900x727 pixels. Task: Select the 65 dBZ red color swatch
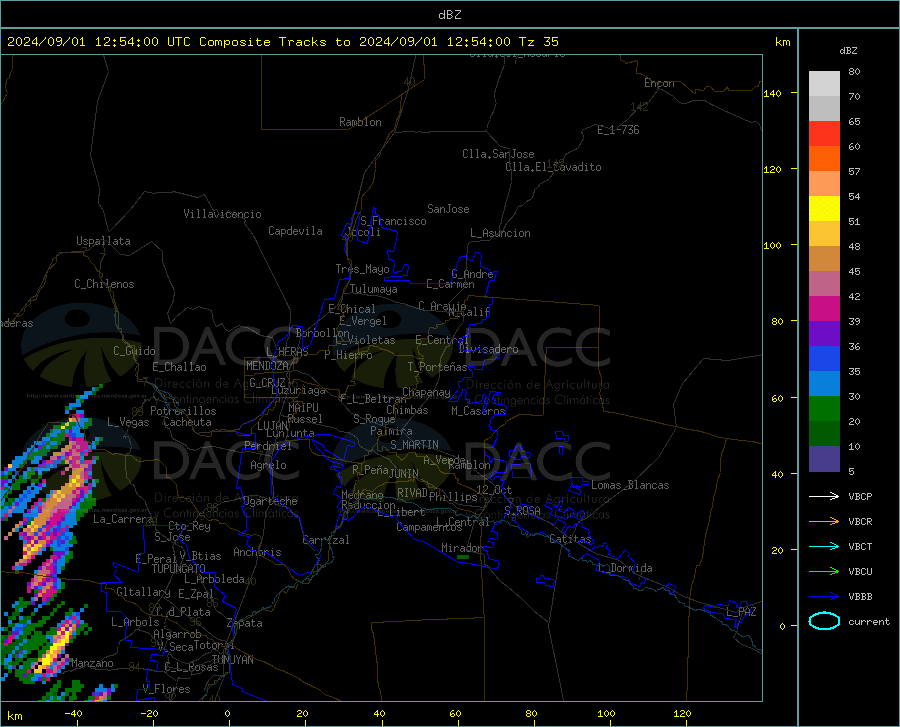(x=824, y=134)
